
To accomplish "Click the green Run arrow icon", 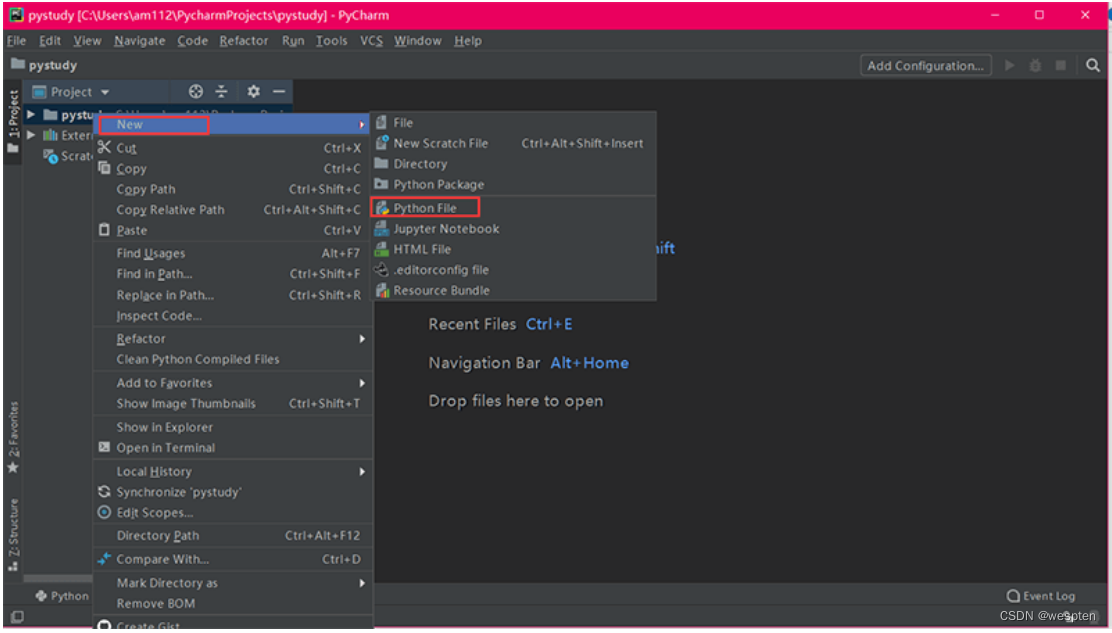I will click(1009, 65).
